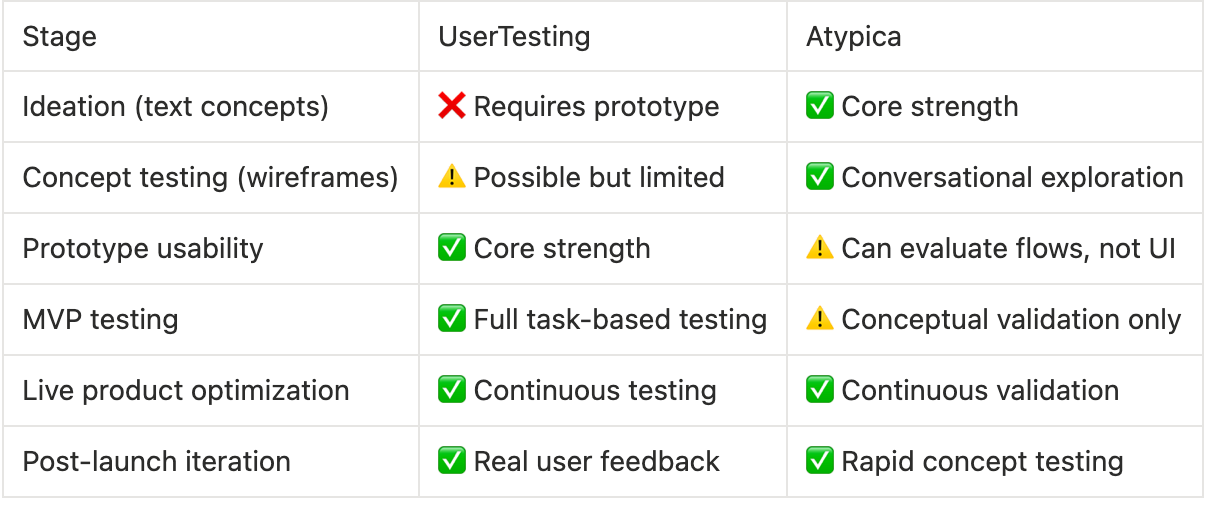This screenshot has height=508, width=1208.
Task: Click the warning icon beside Conceptual validation only
Action: coord(820,319)
